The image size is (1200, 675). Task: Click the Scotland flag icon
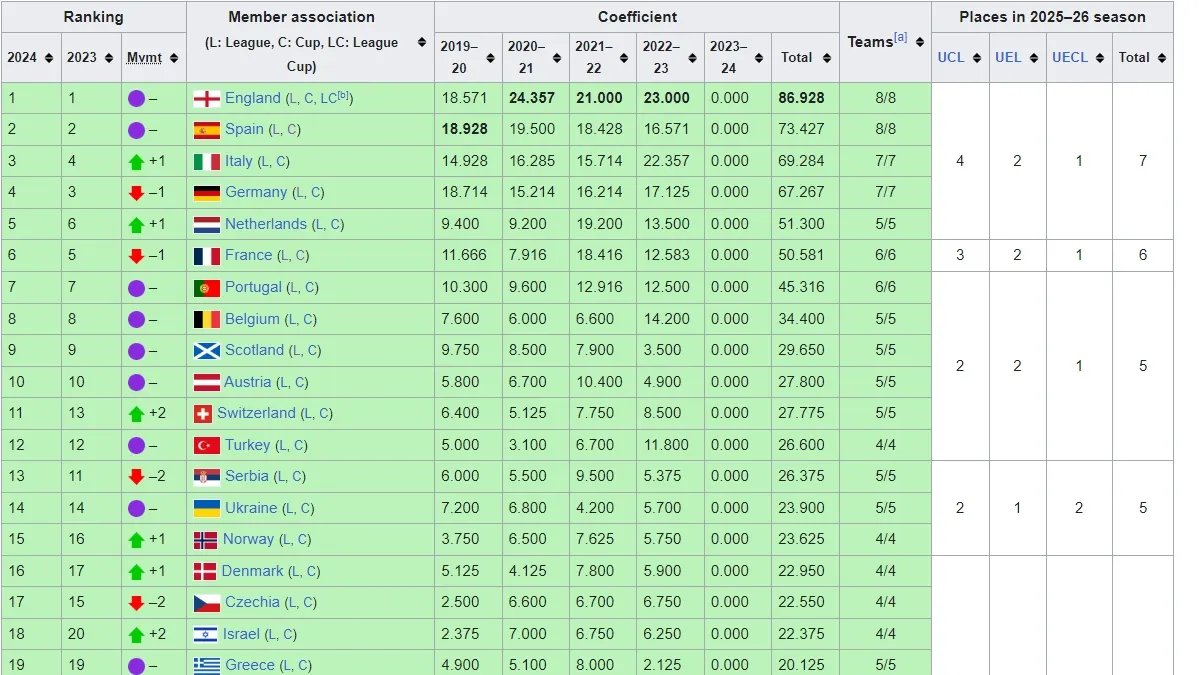click(x=207, y=350)
